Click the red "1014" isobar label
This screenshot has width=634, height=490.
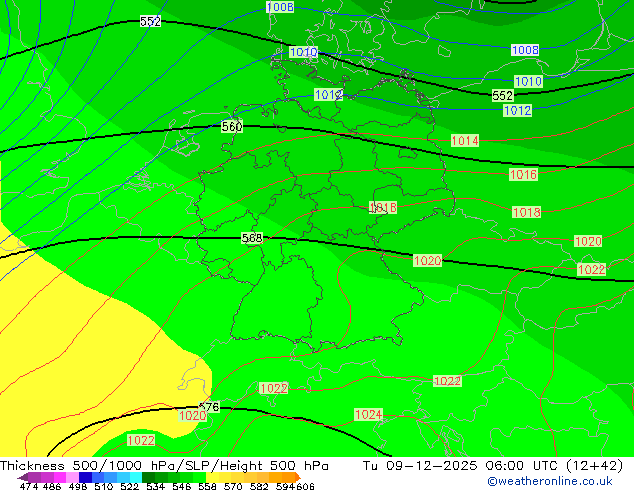(465, 141)
